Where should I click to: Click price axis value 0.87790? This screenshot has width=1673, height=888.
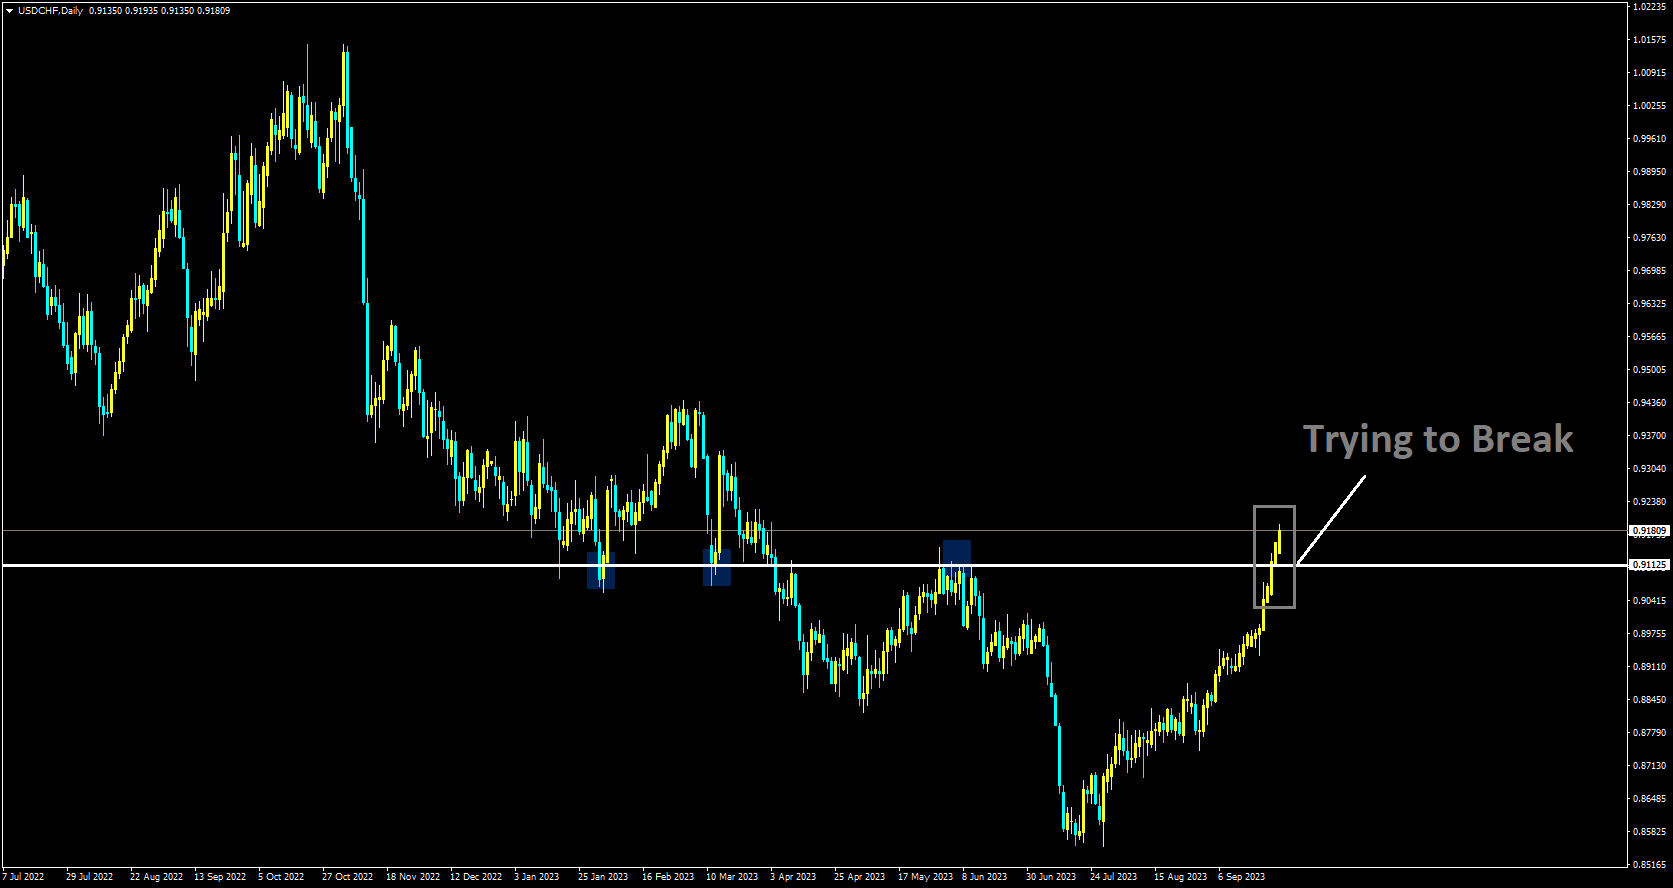pos(1650,733)
